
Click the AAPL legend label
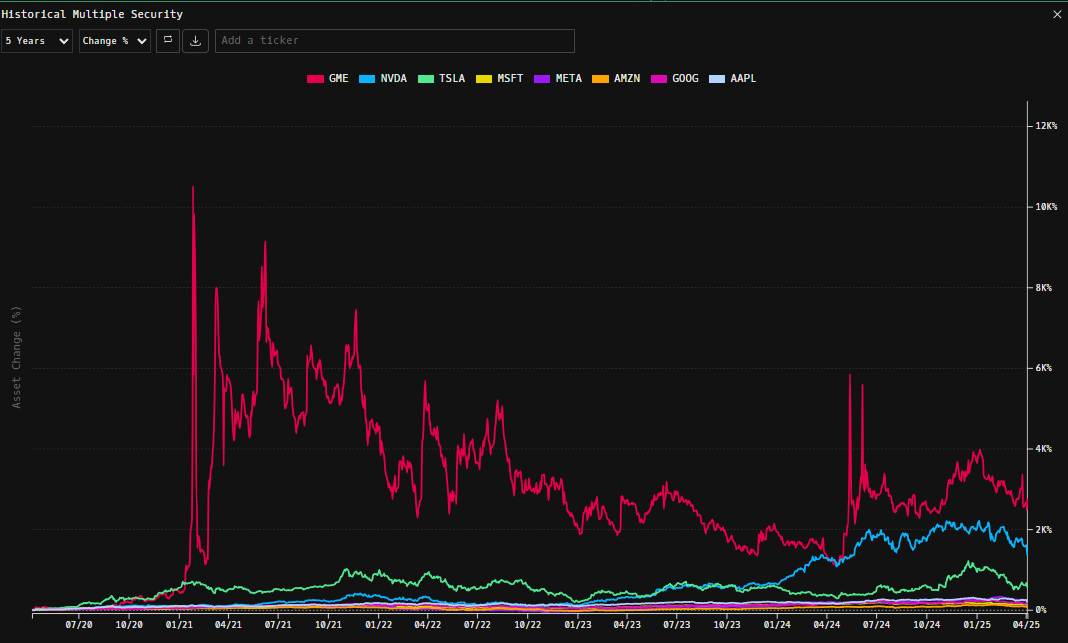tap(743, 79)
